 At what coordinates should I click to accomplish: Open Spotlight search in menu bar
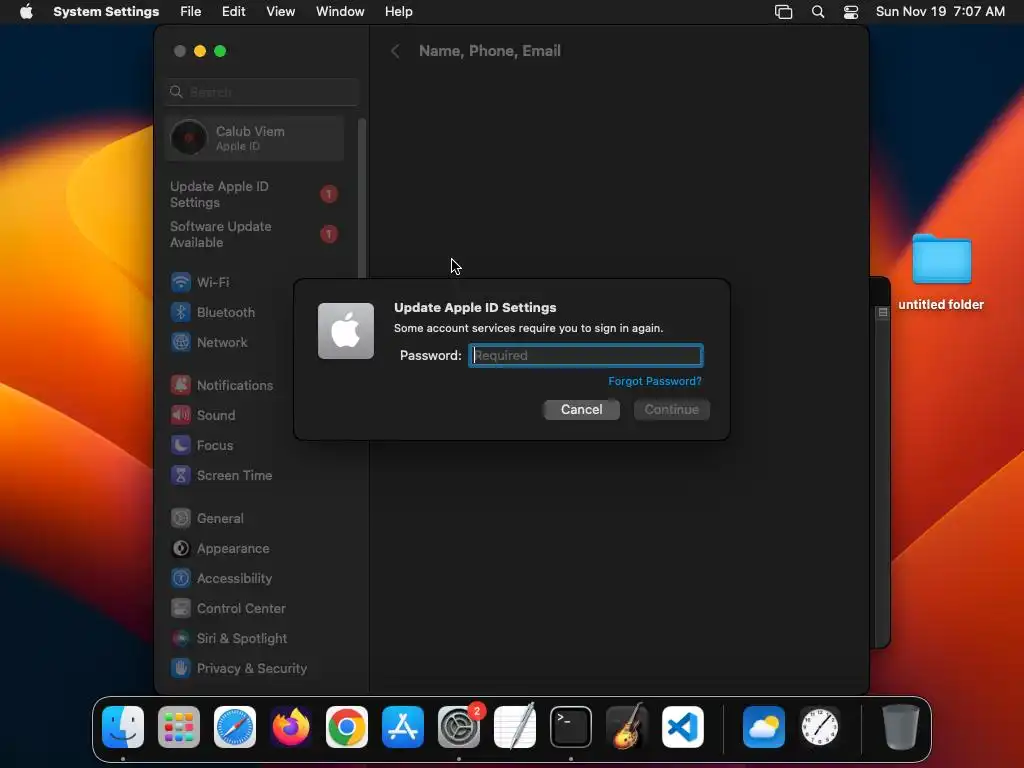point(818,12)
